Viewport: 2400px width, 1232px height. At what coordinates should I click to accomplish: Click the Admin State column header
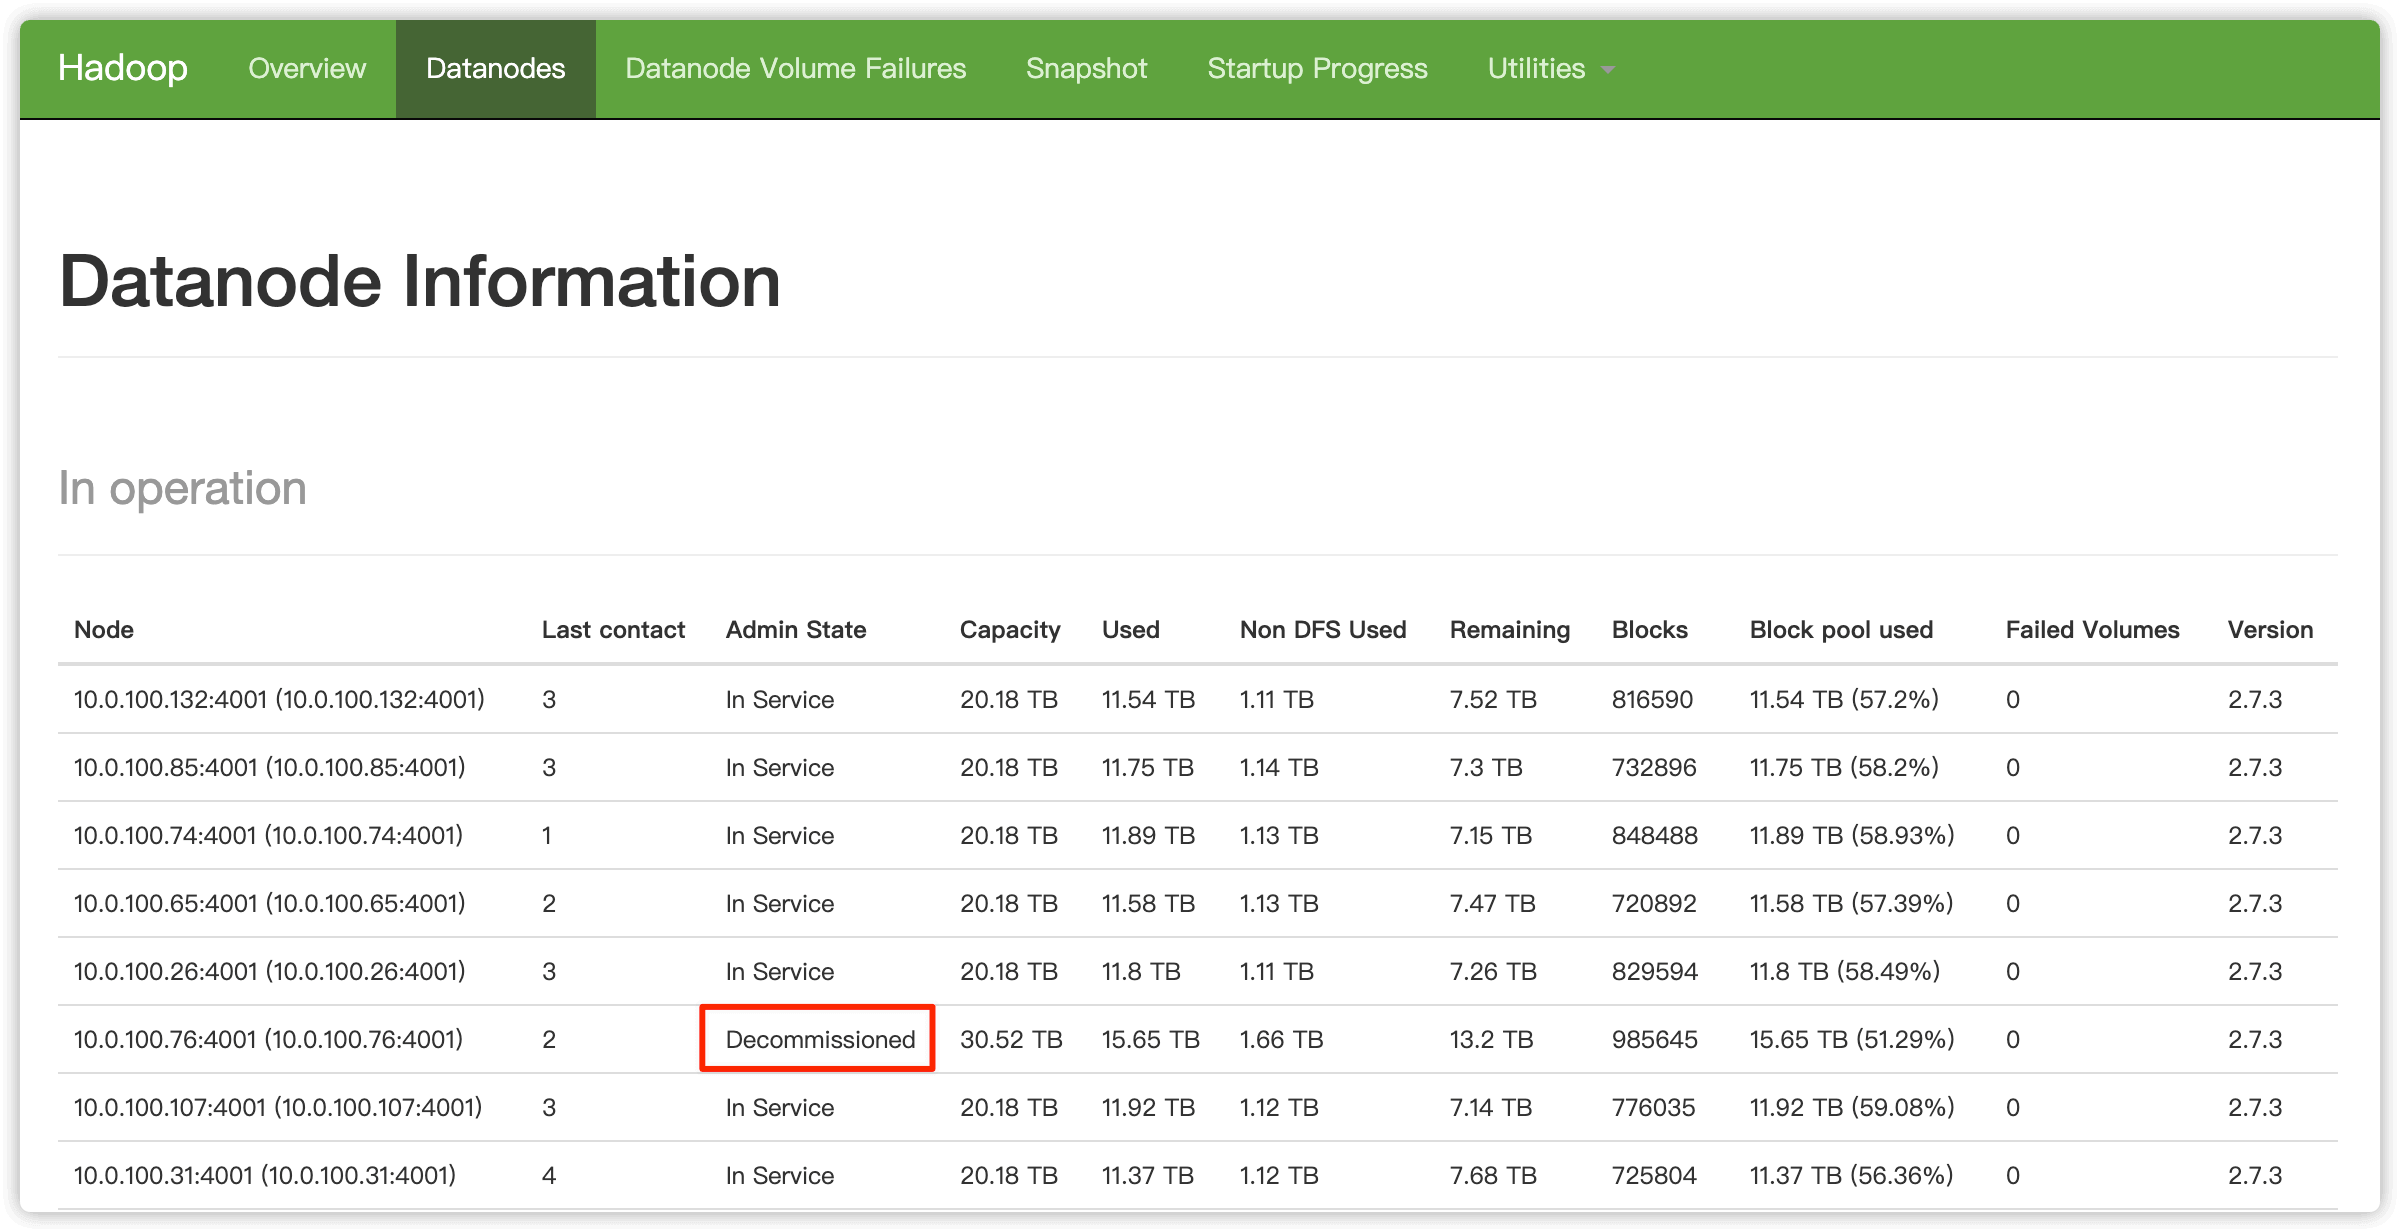[x=796, y=630]
